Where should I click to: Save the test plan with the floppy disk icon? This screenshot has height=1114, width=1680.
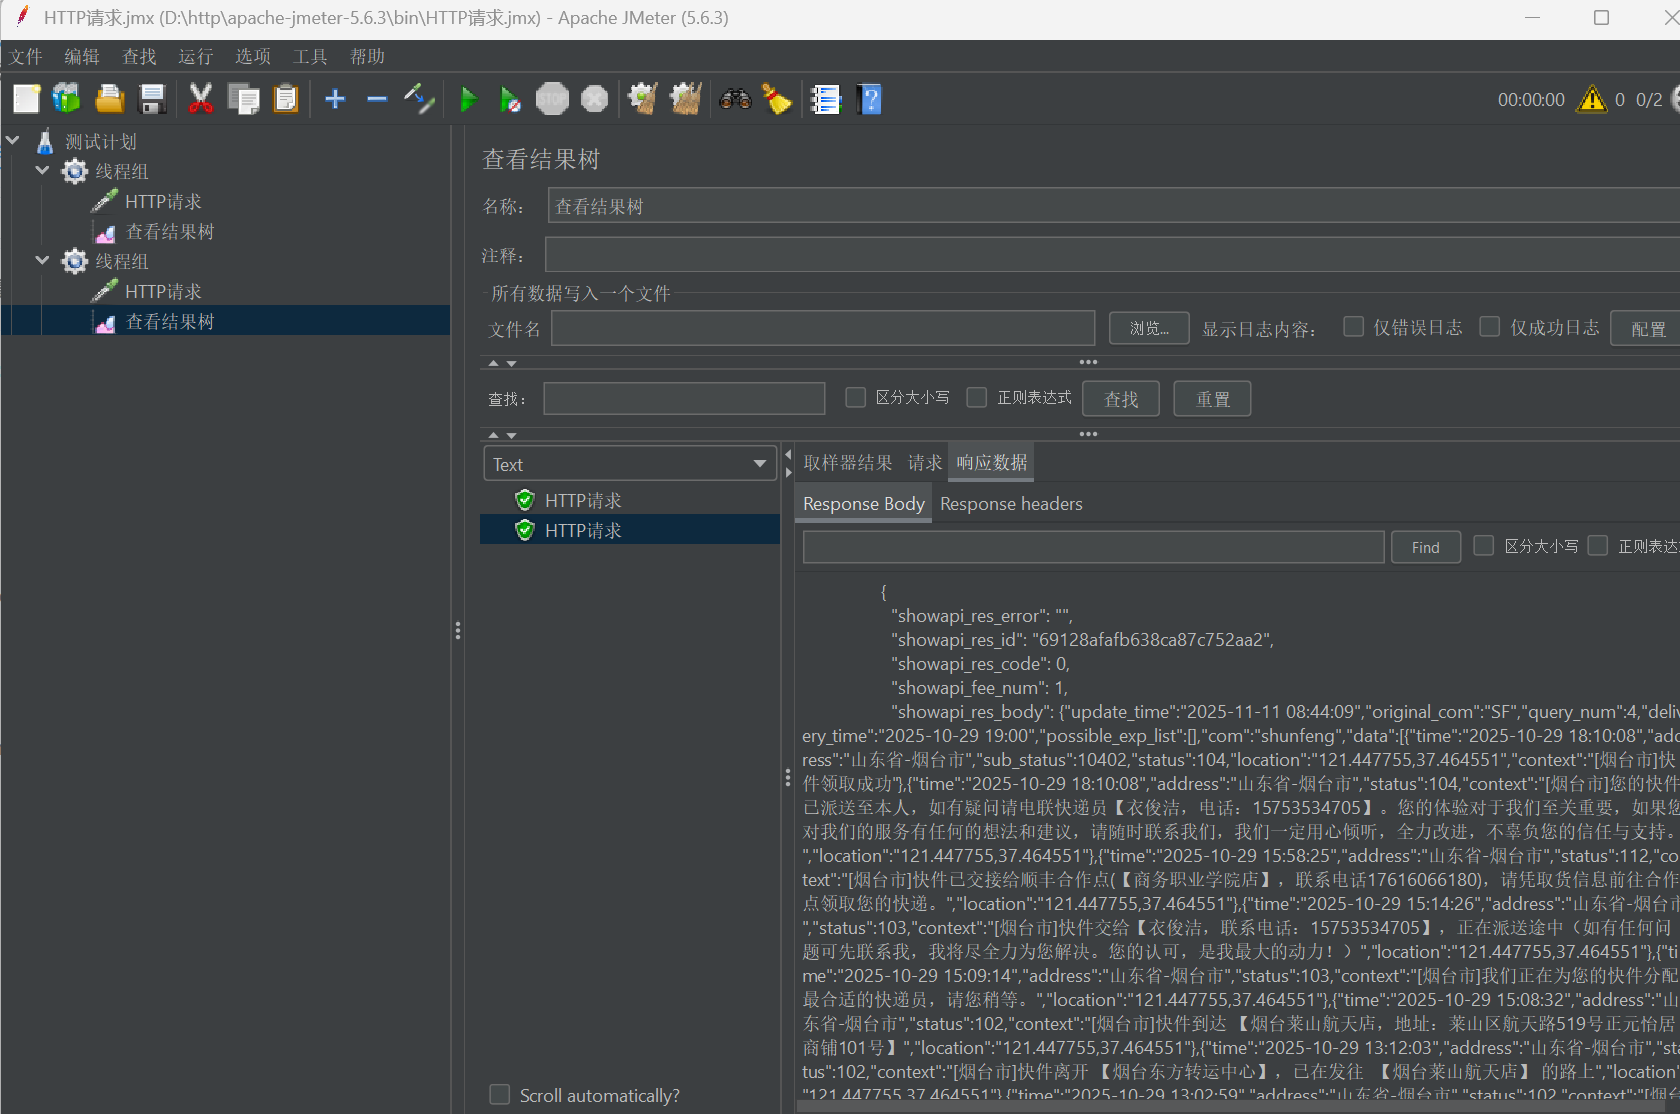pos(152,99)
